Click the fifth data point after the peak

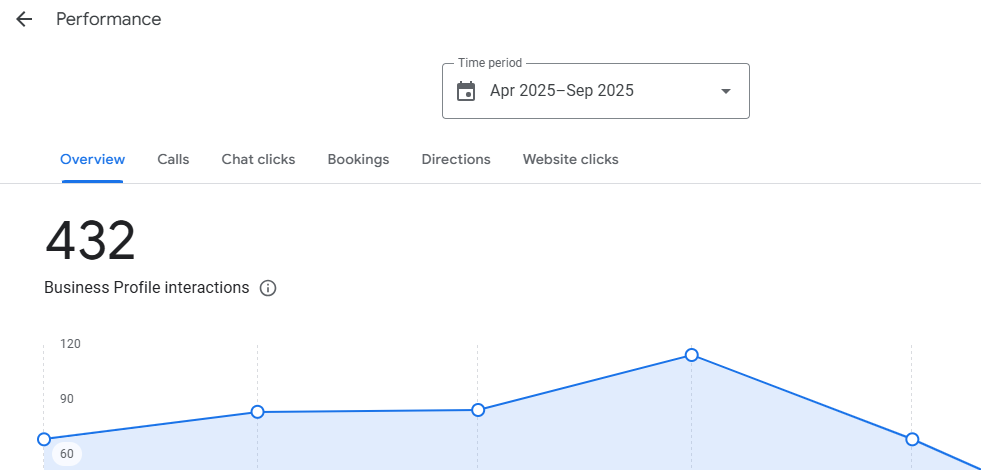(912, 439)
